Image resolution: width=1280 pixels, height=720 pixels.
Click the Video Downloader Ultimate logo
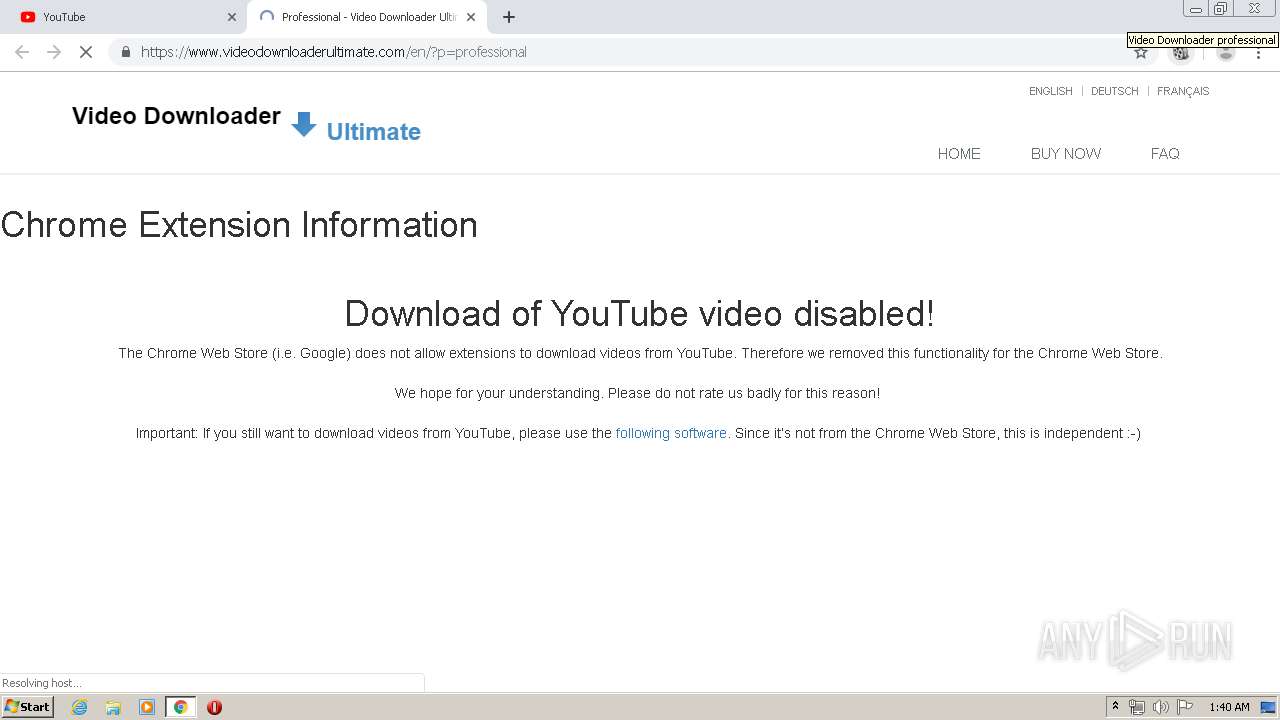246,124
